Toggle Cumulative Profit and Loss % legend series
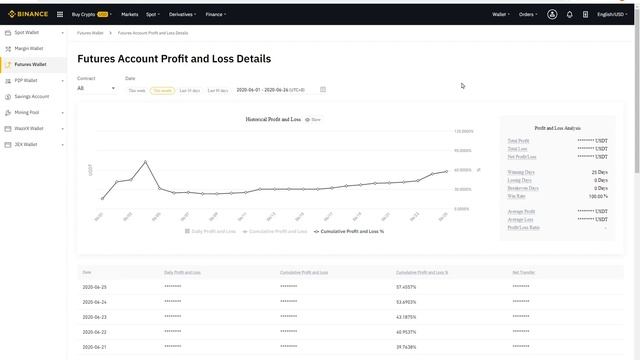The image size is (640, 360). (349, 231)
